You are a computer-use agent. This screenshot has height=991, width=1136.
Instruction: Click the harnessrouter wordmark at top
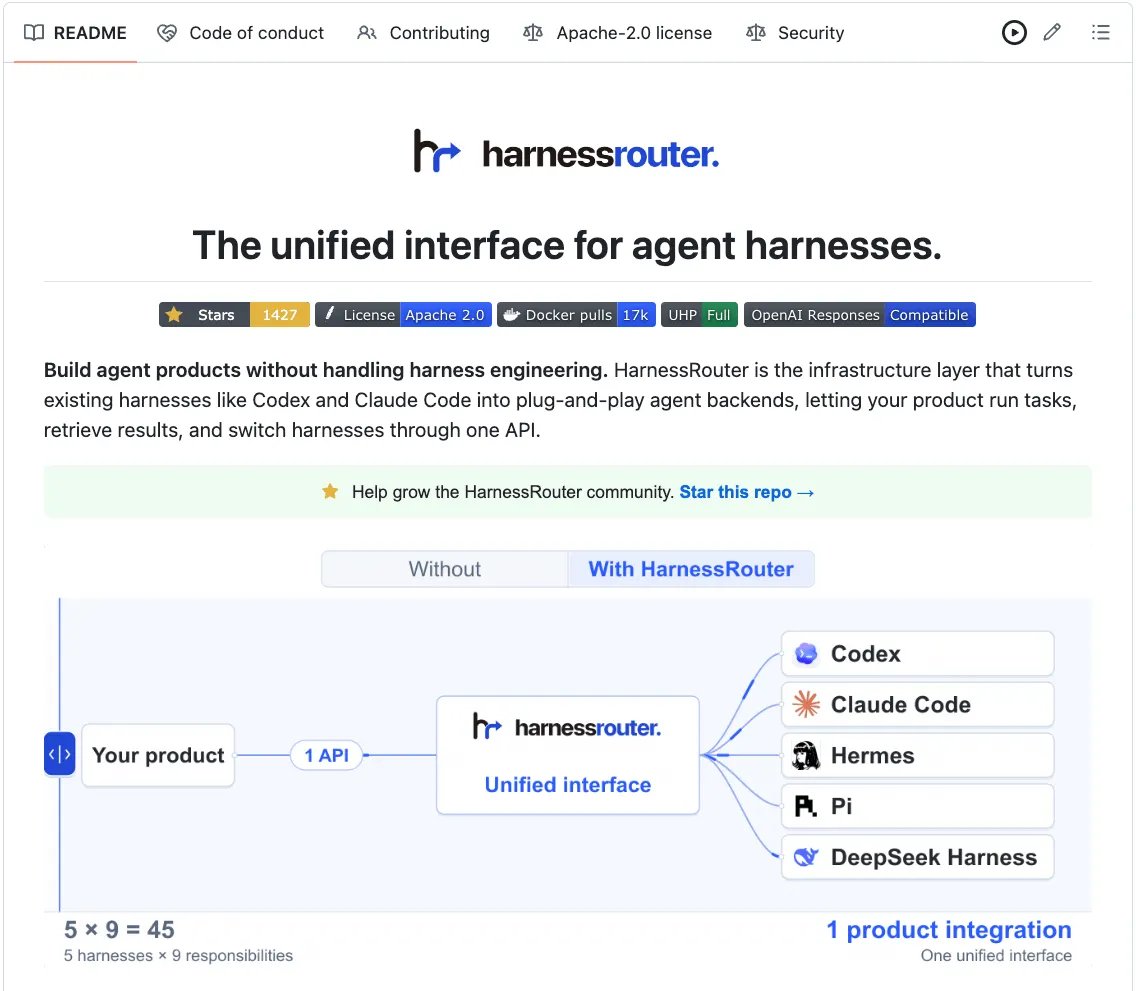601,154
